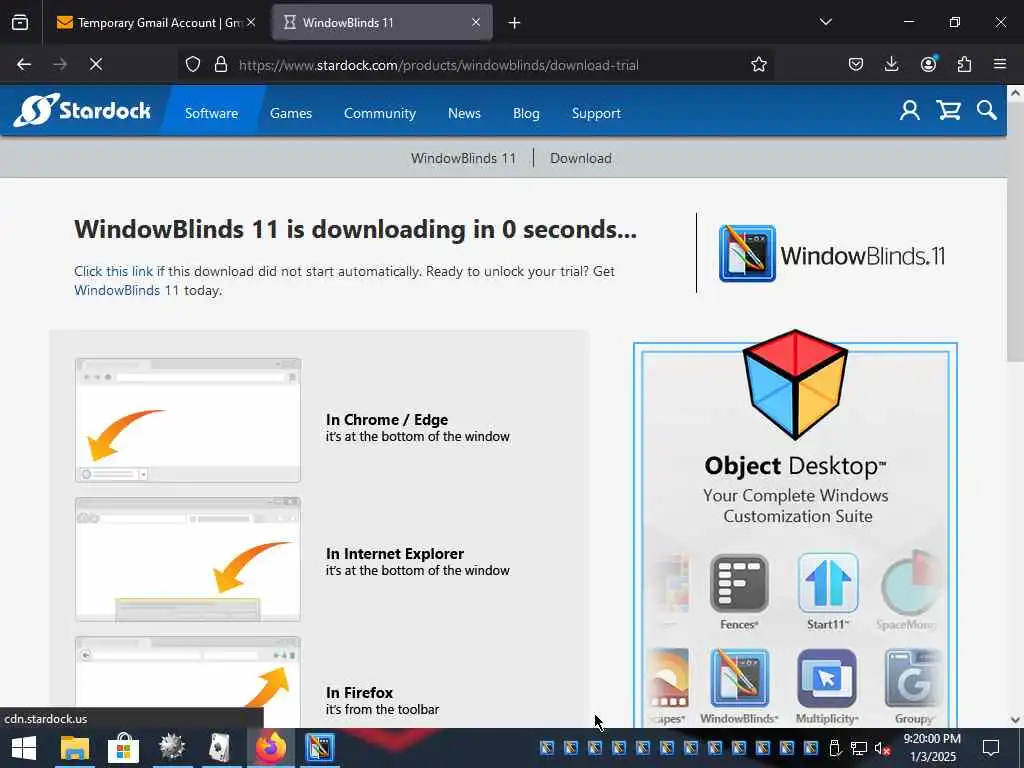Viewport: 1024px width, 768px height.
Task: Open the Software menu
Action: pyautogui.click(x=212, y=113)
